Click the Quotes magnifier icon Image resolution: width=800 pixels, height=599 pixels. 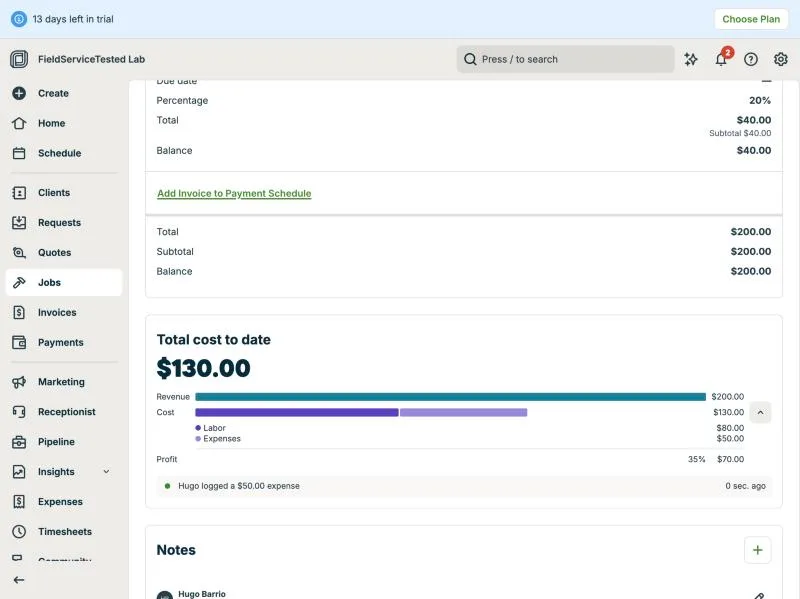click(x=19, y=253)
